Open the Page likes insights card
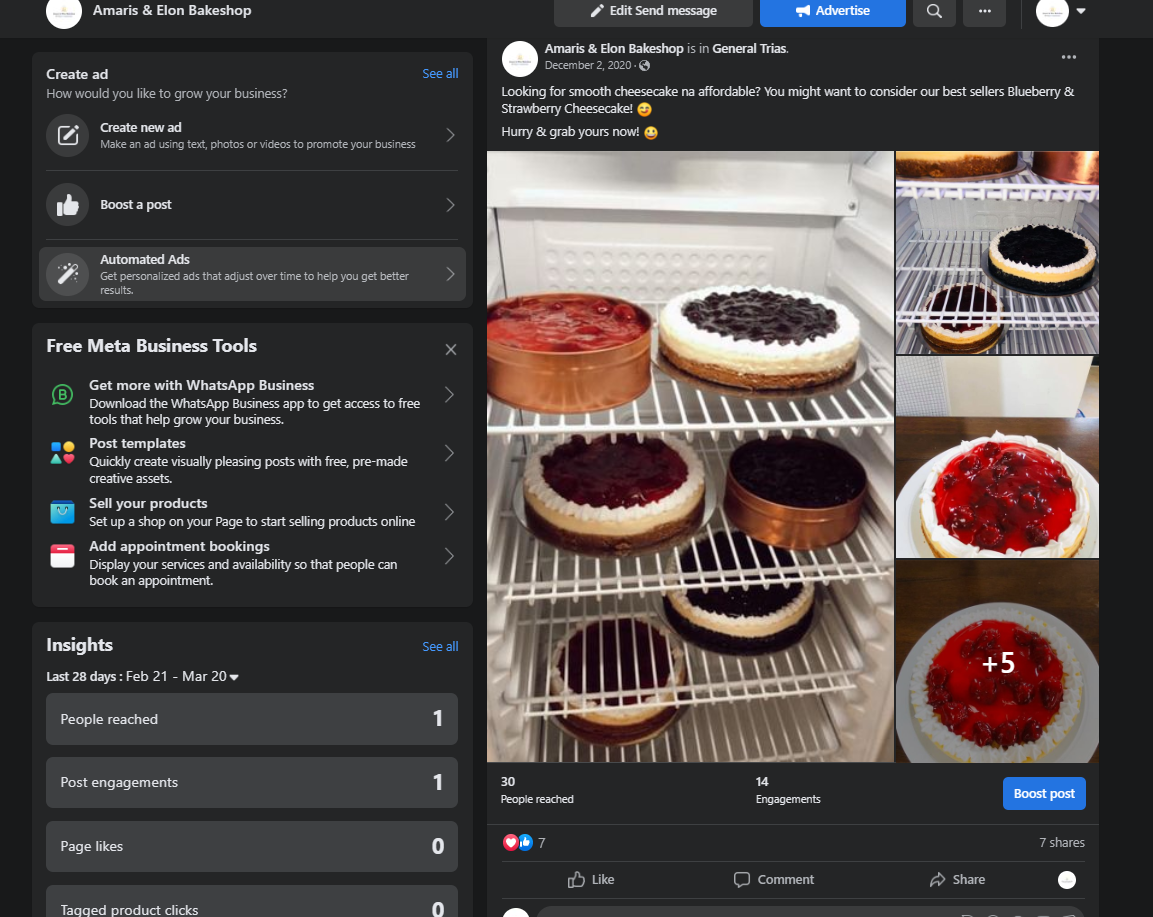Viewport: 1153px width, 917px height. click(251, 846)
